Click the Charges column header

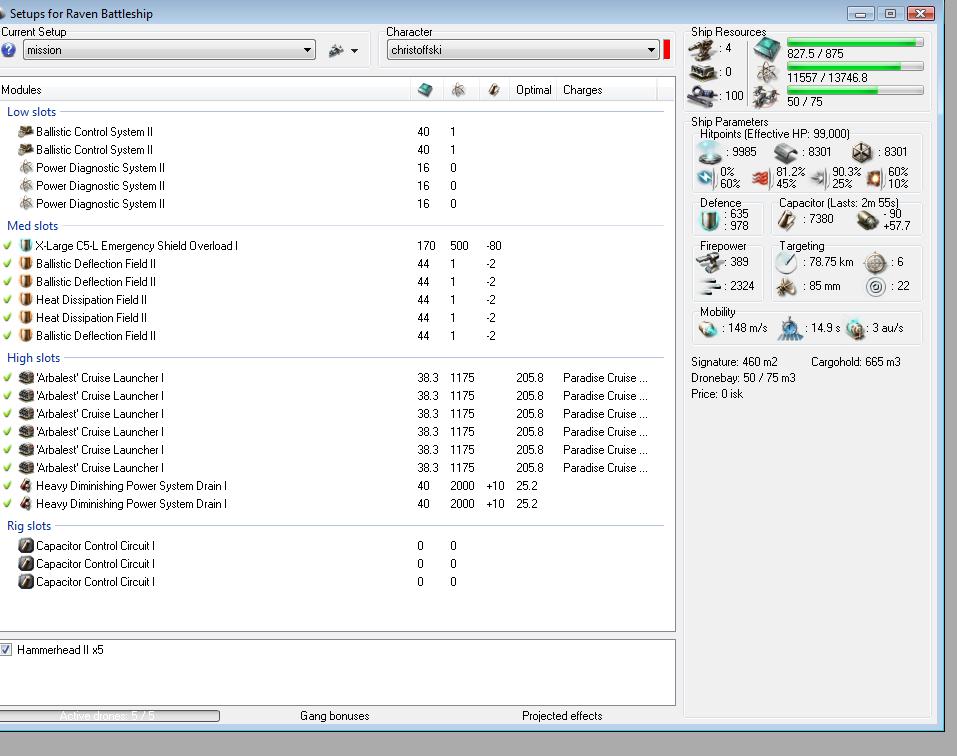tap(582, 90)
